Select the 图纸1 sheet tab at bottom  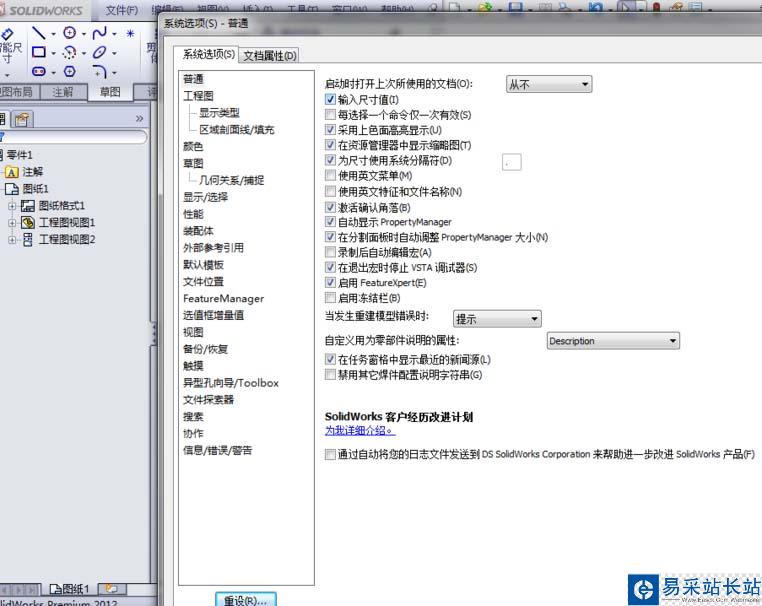tap(69, 589)
